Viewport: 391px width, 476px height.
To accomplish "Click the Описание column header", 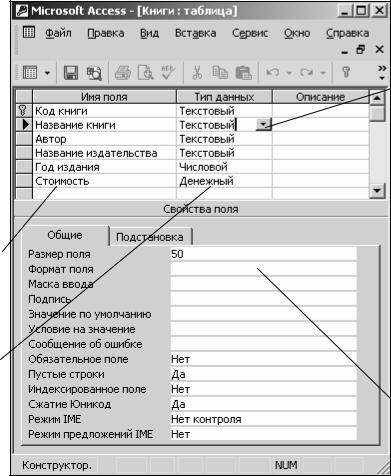I will [x=321, y=97].
